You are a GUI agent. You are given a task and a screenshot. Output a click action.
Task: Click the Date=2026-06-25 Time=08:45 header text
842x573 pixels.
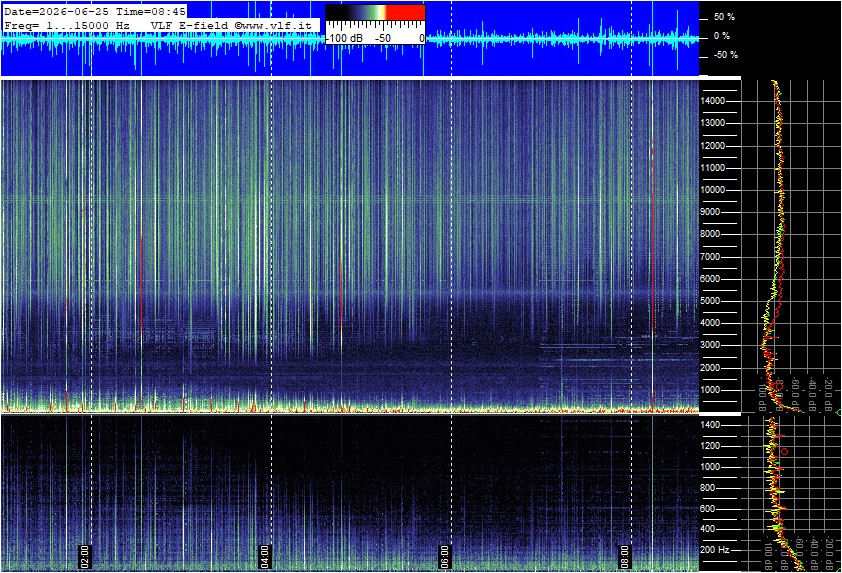pyautogui.click(x=95, y=11)
